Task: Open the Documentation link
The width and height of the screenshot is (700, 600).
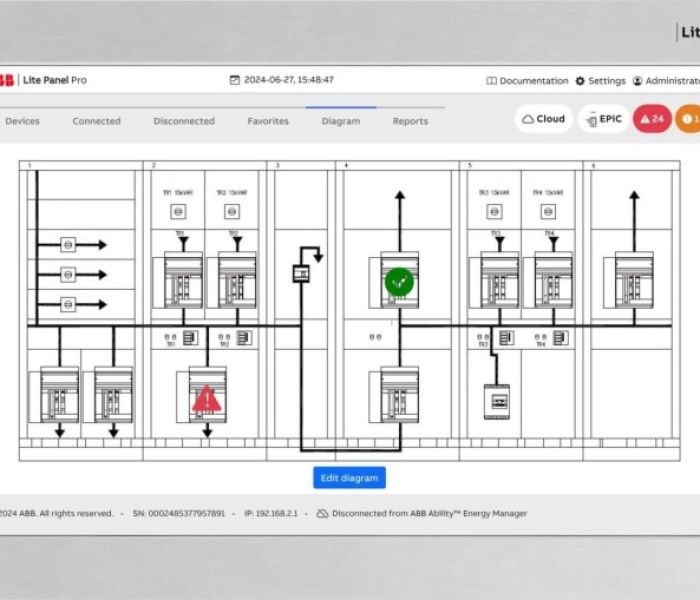Action: [x=527, y=81]
